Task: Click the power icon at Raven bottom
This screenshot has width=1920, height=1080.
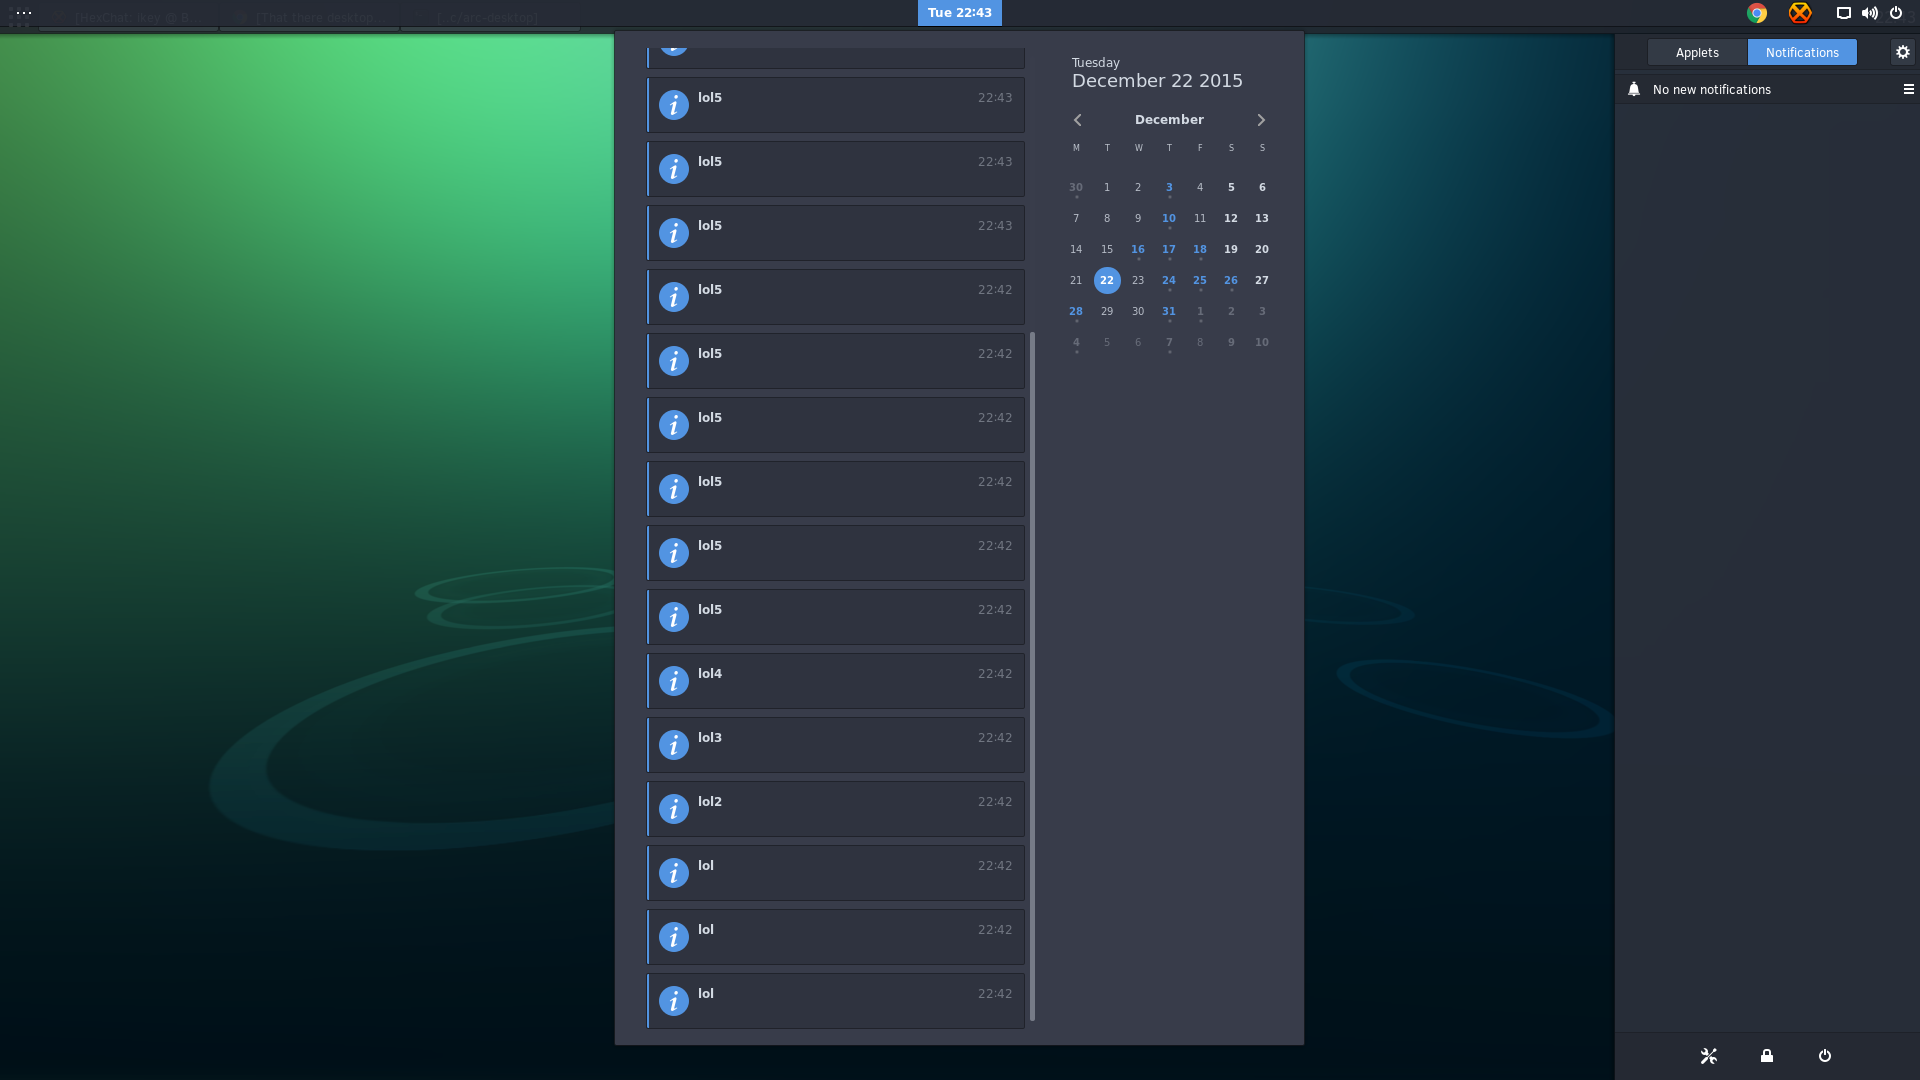Action: 1825,1056
